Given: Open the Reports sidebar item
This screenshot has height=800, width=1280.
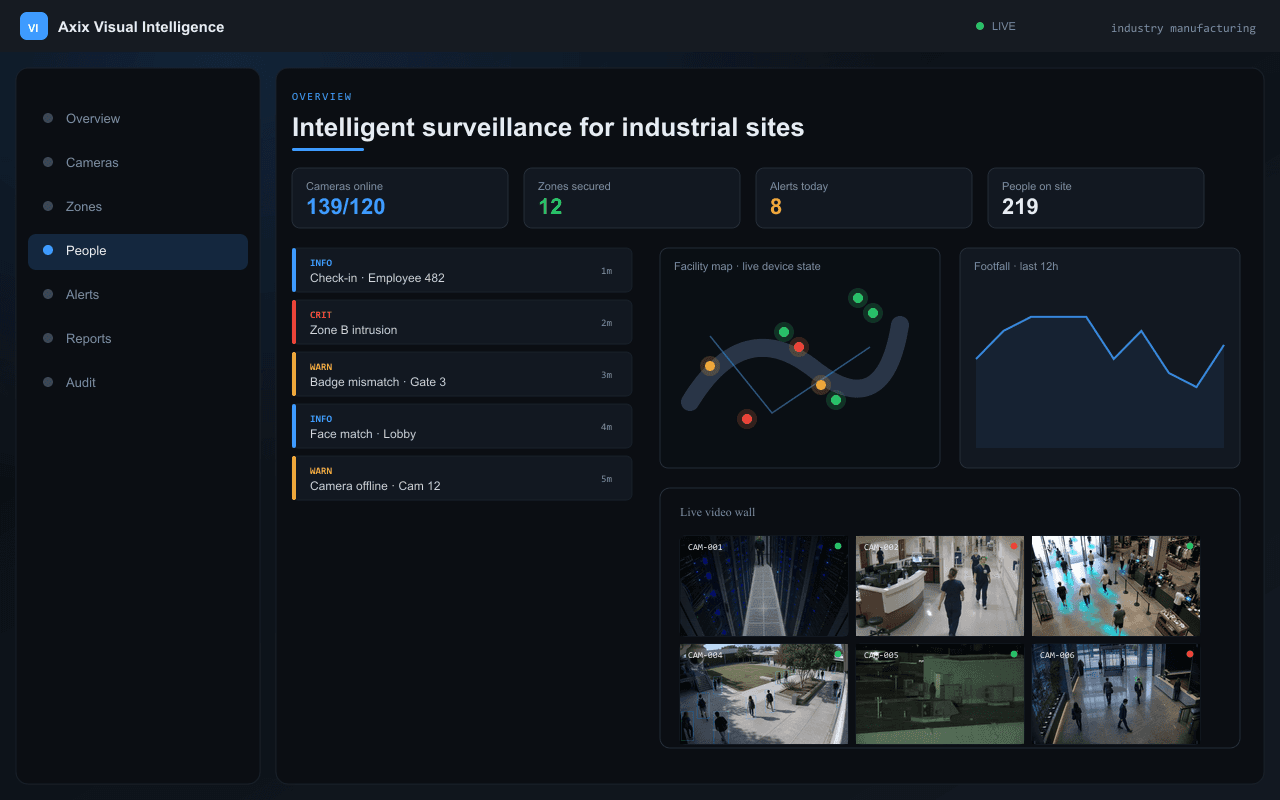Looking at the screenshot, I should (x=138, y=338).
